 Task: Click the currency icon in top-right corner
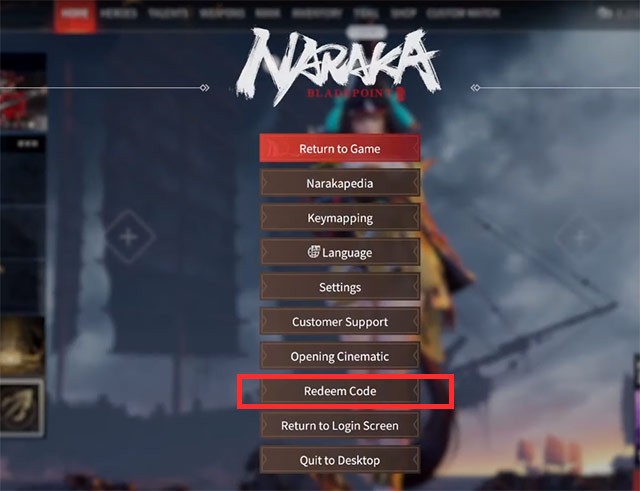(x=604, y=13)
